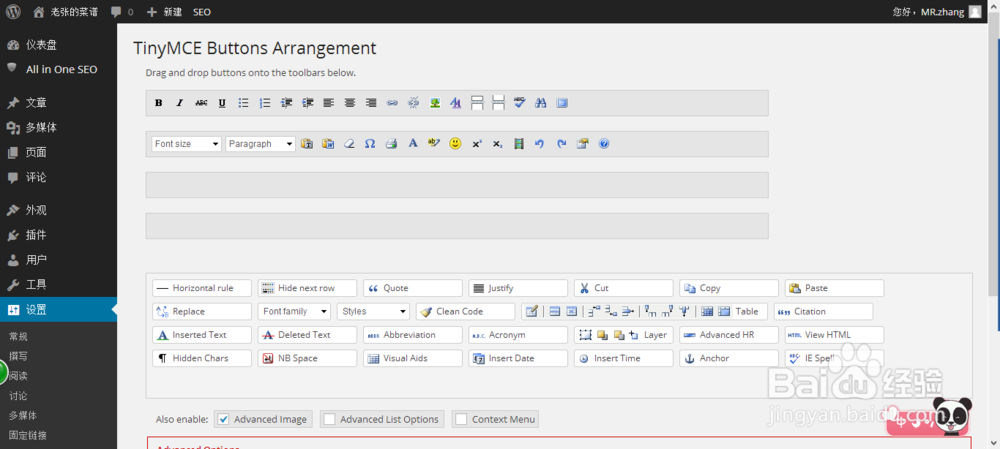Open the 撰写 writing settings submenu
Viewport: 1000px width, 449px height.
[18, 357]
